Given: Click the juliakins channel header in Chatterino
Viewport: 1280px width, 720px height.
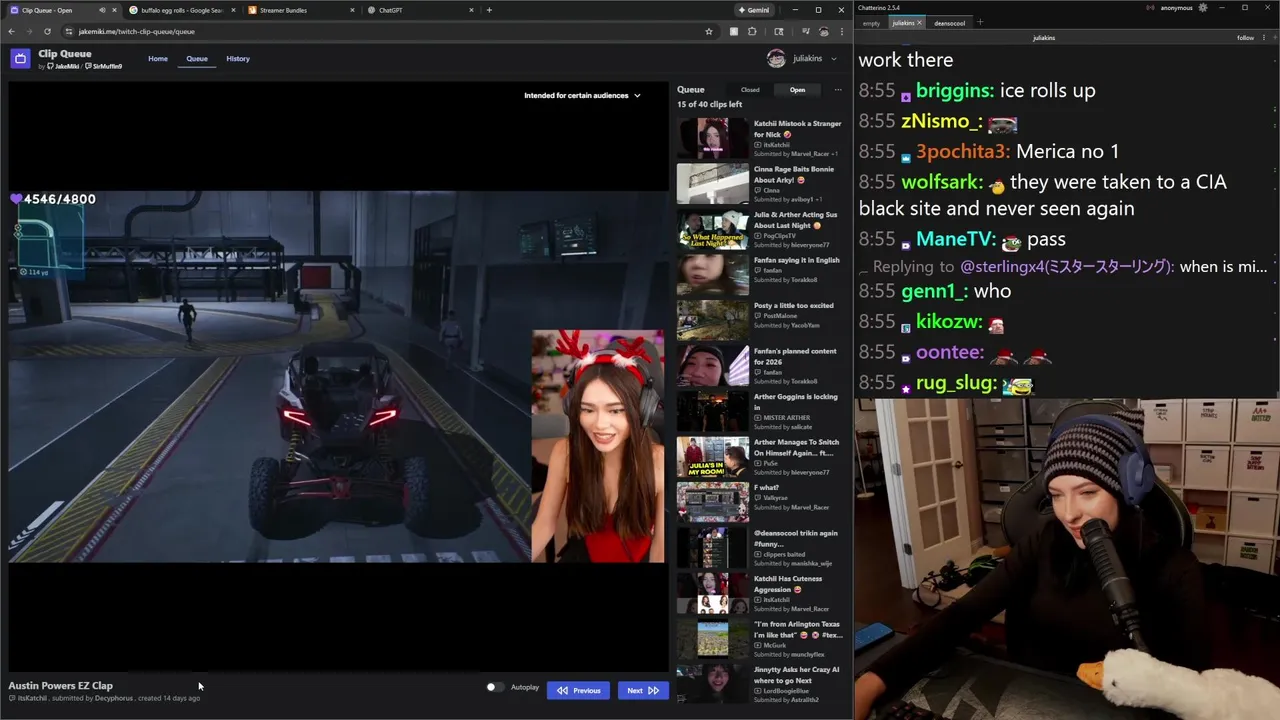Looking at the screenshot, I should (x=1043, y=38).
